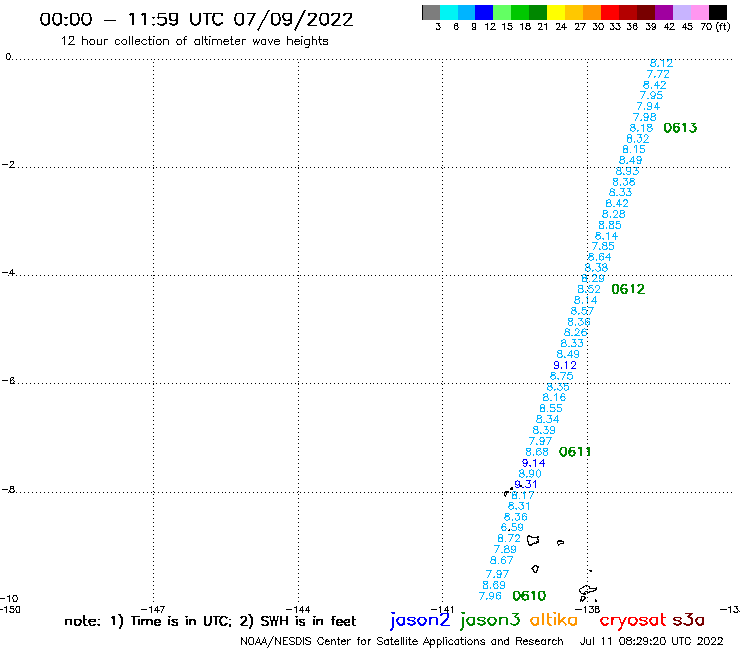Click the 7.72 wave height value

[x=658, y=74]
